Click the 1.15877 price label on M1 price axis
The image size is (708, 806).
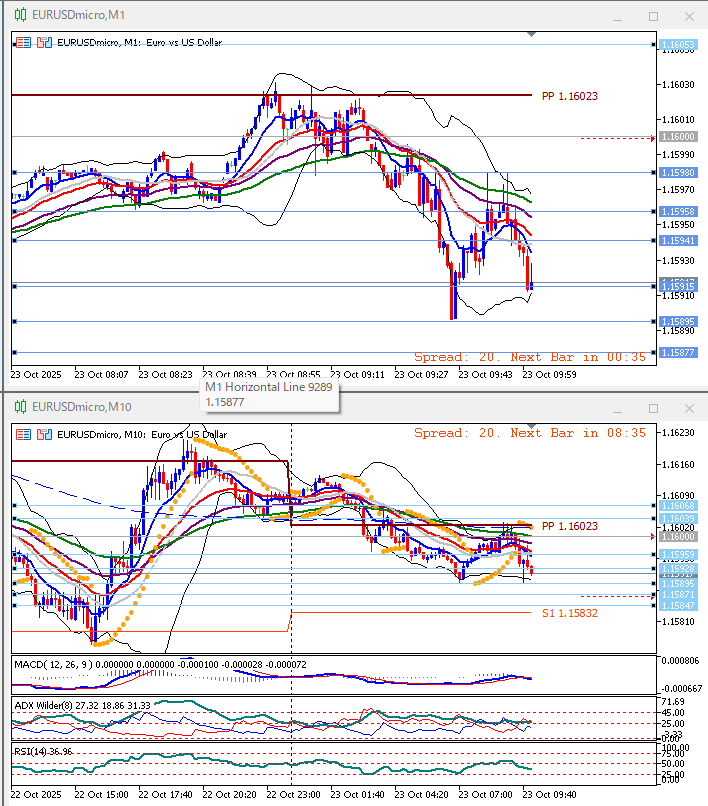tap(678, 352)
